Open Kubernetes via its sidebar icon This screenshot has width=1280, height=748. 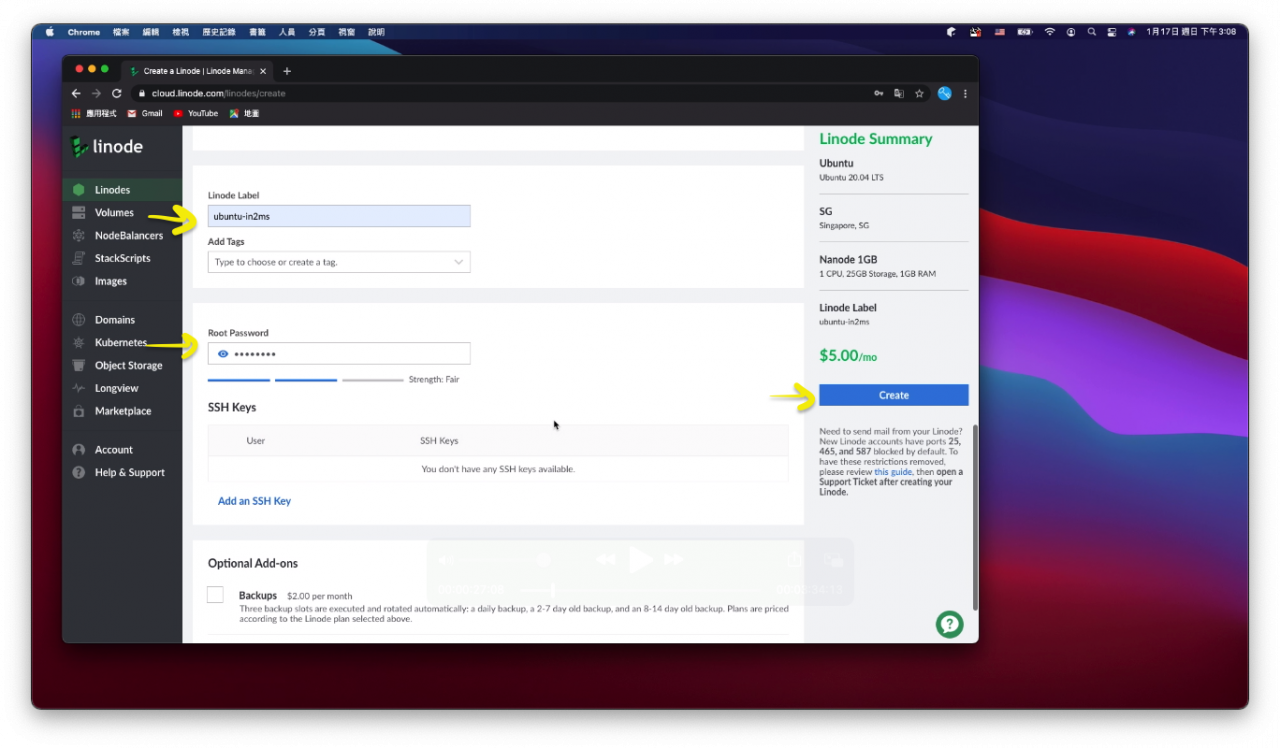[x=78, y=343]
